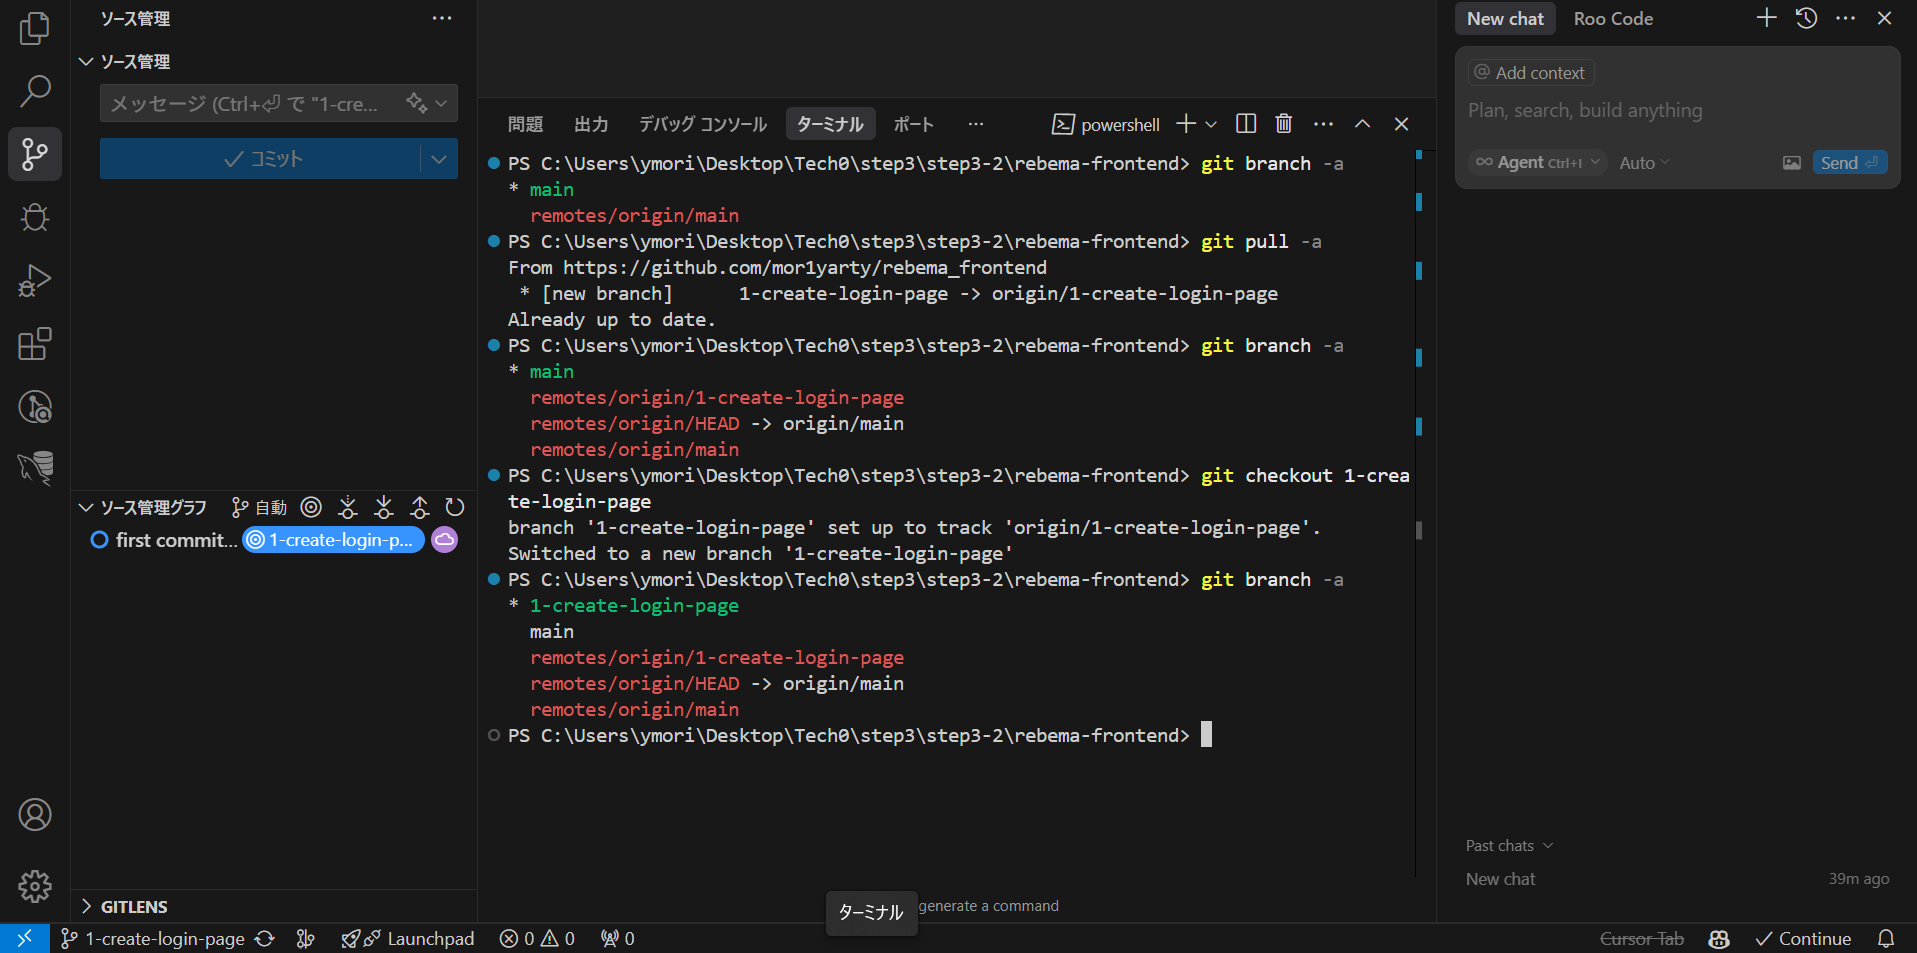The height and width of the screenshot is (953, 1917).
Task: Select the Search icon in the activity bar
Action: click(x=34, y=91)
